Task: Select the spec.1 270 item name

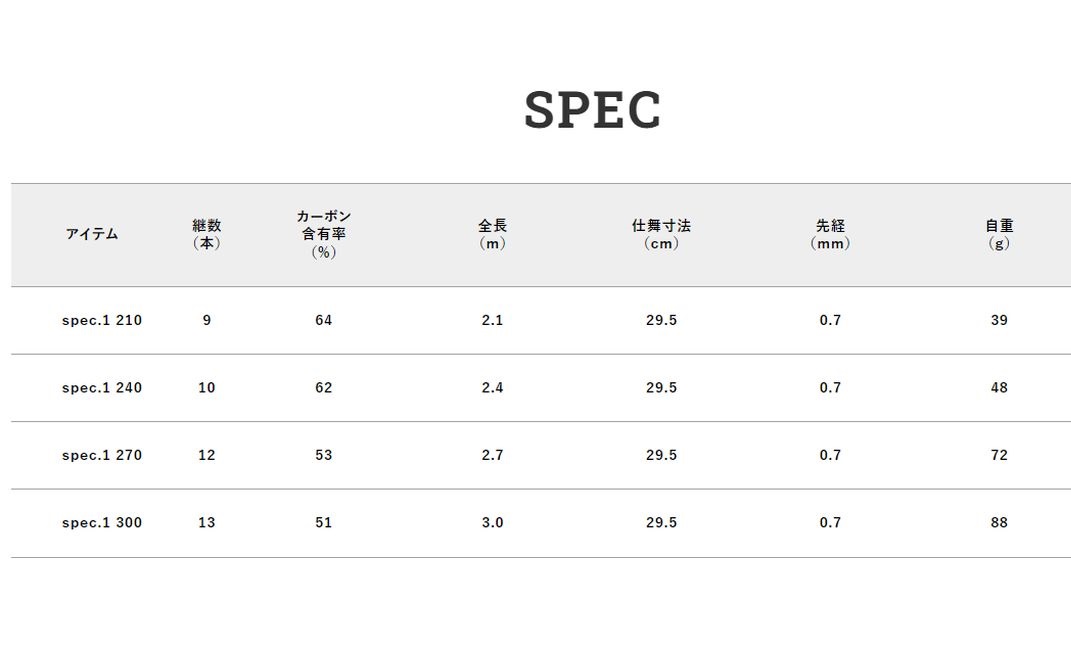Action: 102,455
